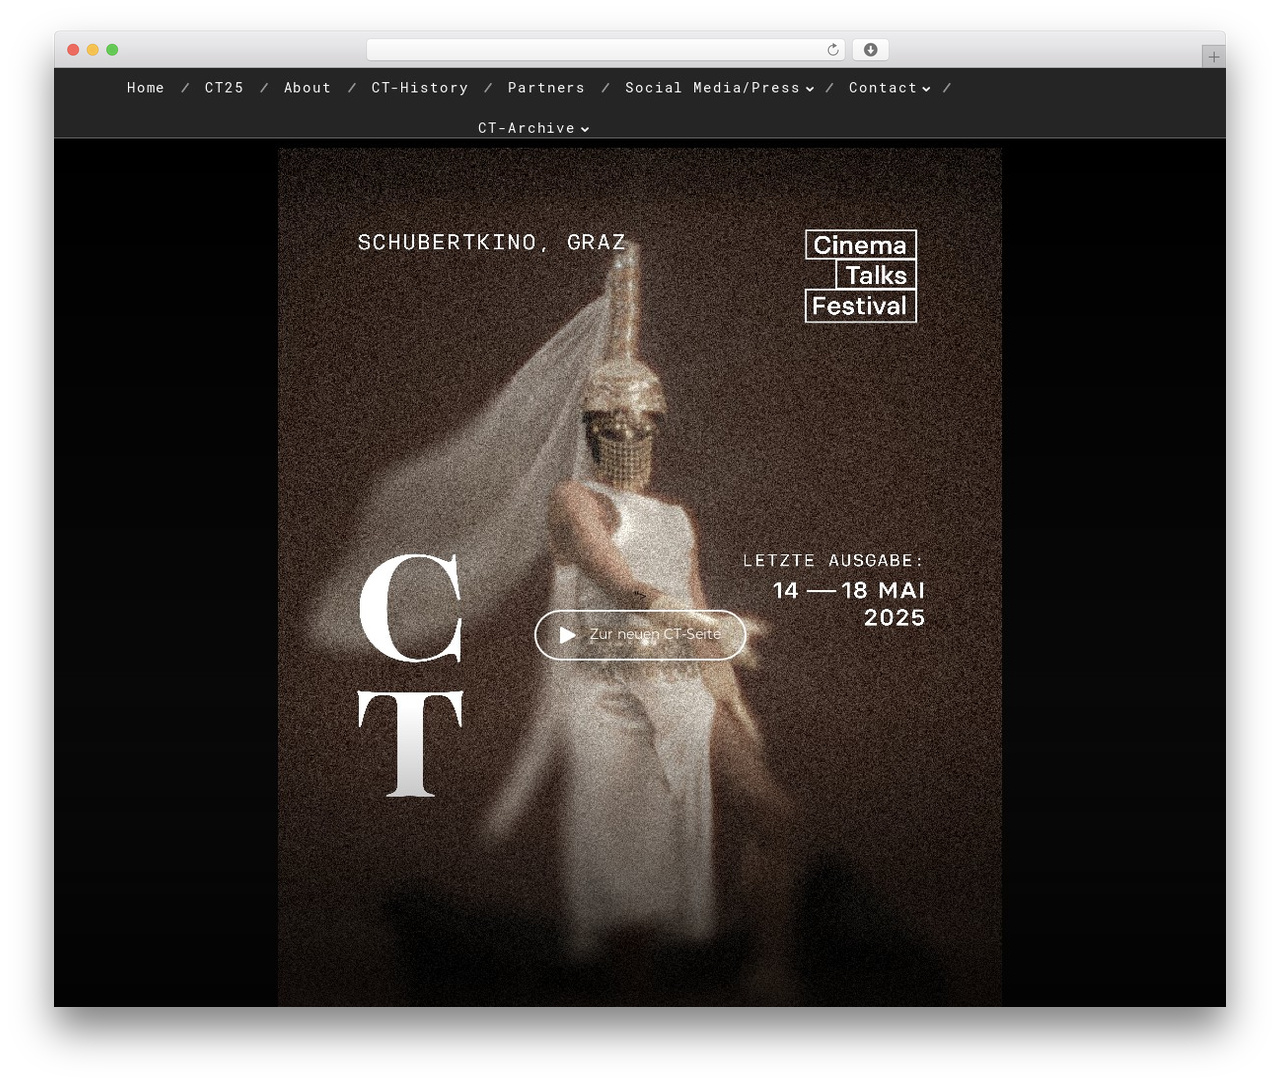Open the About page

(x=307, y=88)
